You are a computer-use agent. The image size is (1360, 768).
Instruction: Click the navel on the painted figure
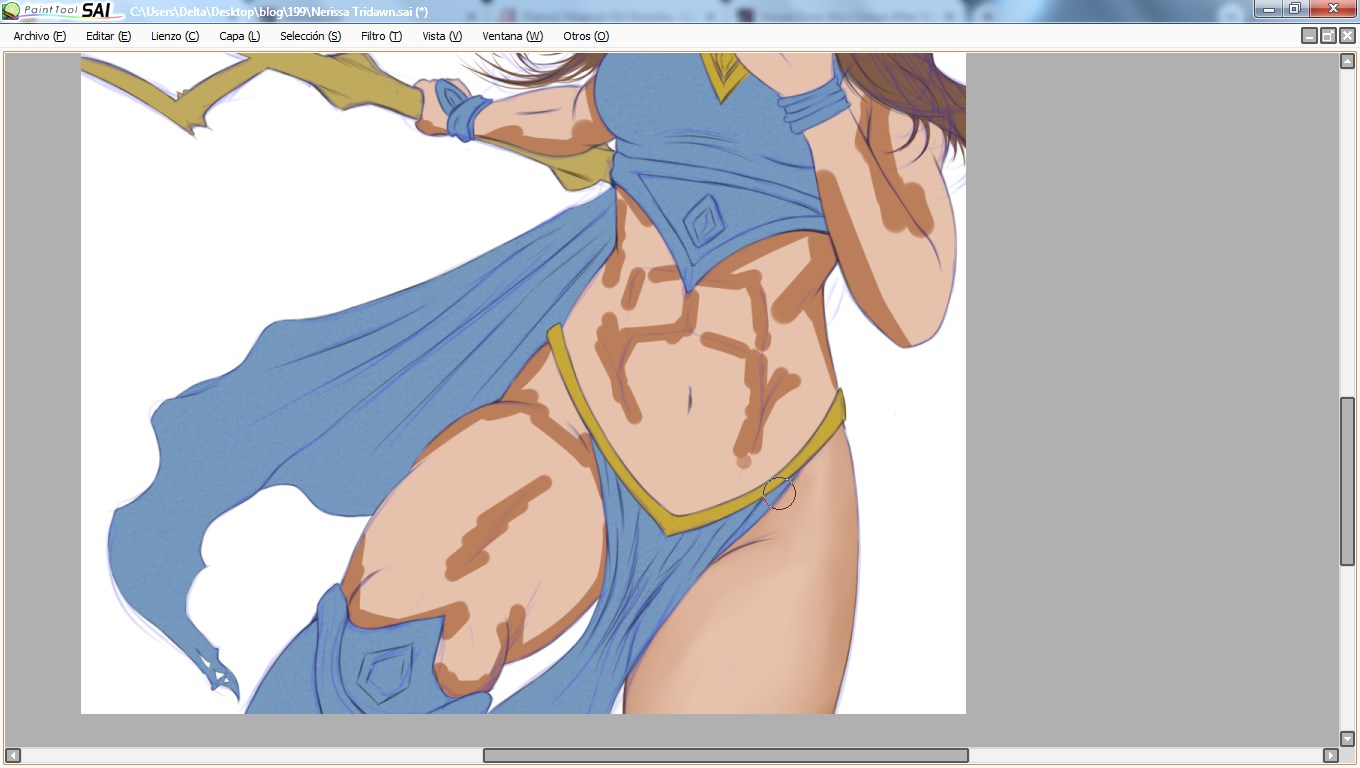(690, 401)
